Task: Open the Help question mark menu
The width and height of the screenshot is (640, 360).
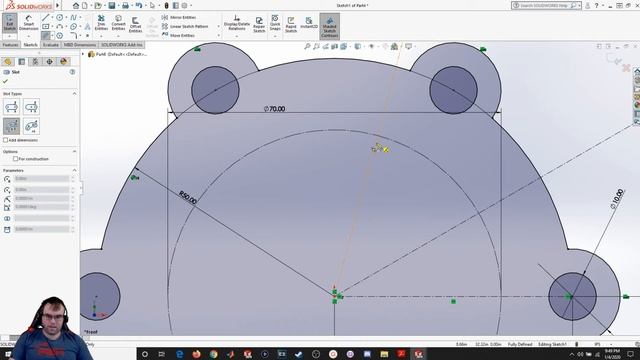Action: point(596,6)
